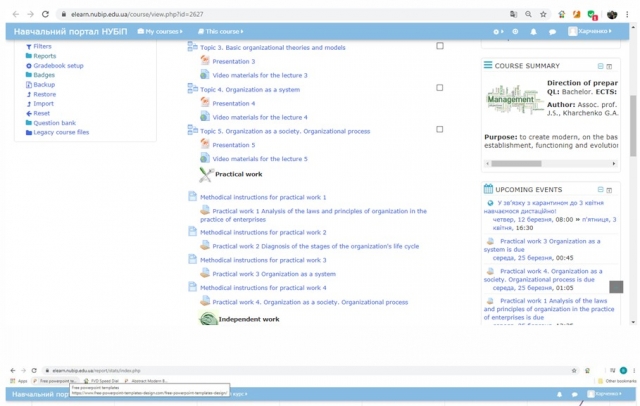Click the Presentation 3 PowerPoint icon
Image resolution: width=640 pixels, height=406 pixels.
click(205, 60)
